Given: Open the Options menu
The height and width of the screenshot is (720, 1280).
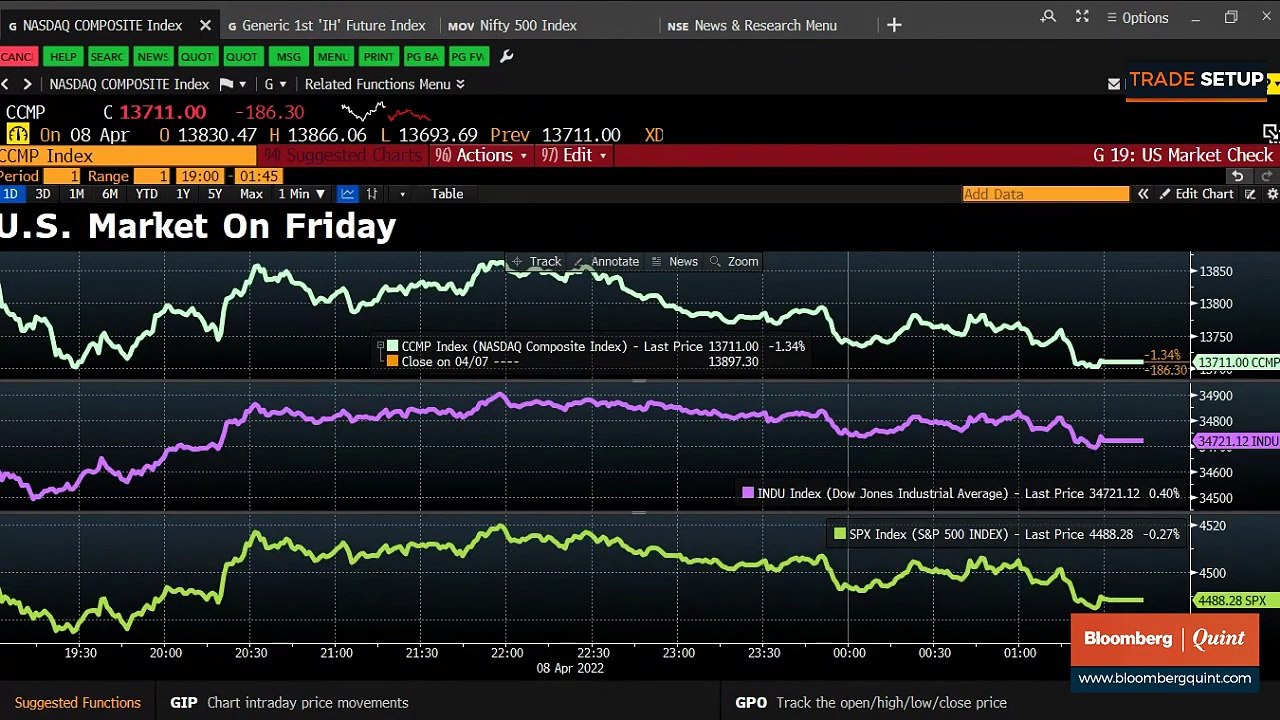Looking at the screenshot, I should click(1137, 17).
